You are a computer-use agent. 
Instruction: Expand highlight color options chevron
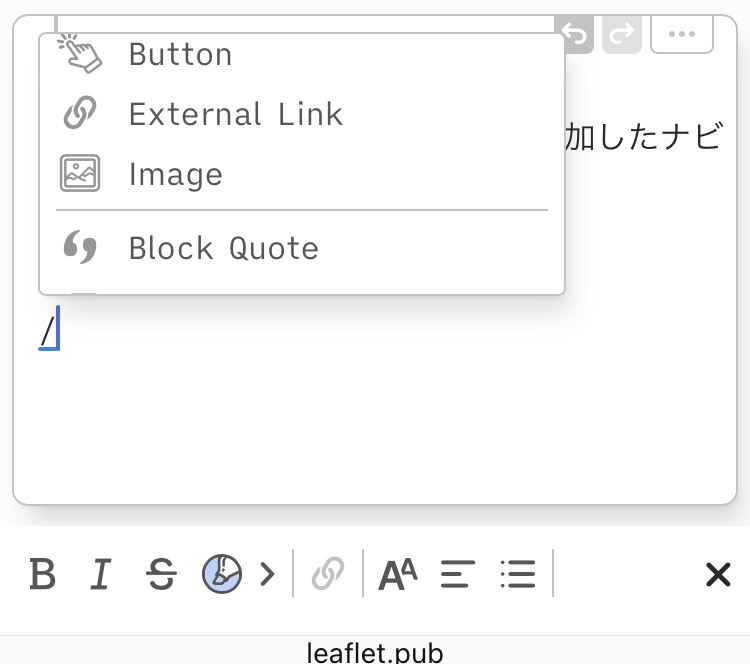click(266, 575)
